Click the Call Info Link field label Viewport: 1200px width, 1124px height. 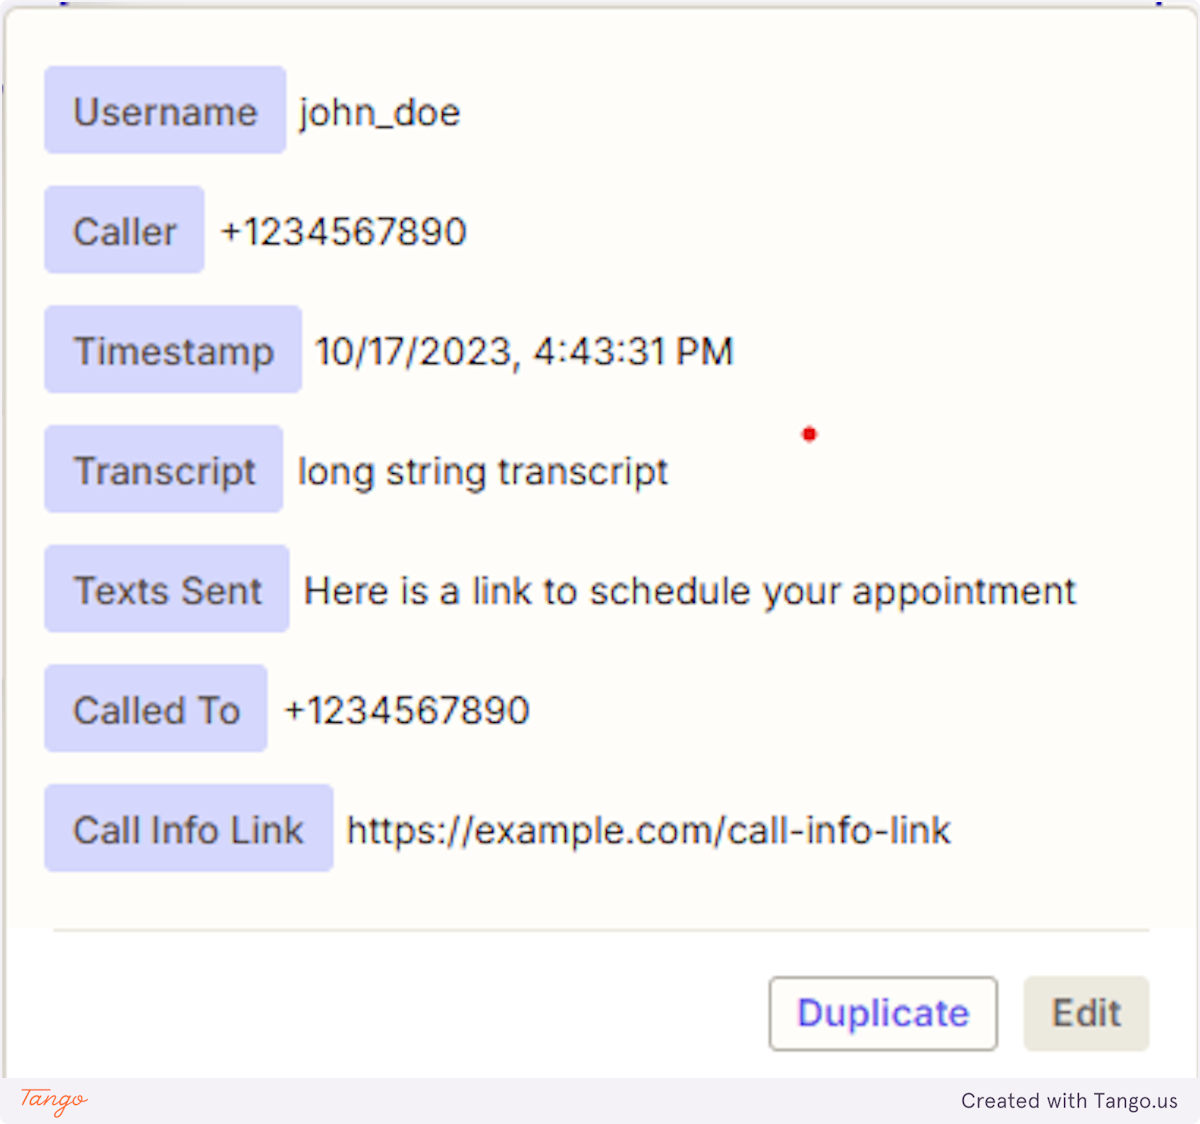point(187,829)
